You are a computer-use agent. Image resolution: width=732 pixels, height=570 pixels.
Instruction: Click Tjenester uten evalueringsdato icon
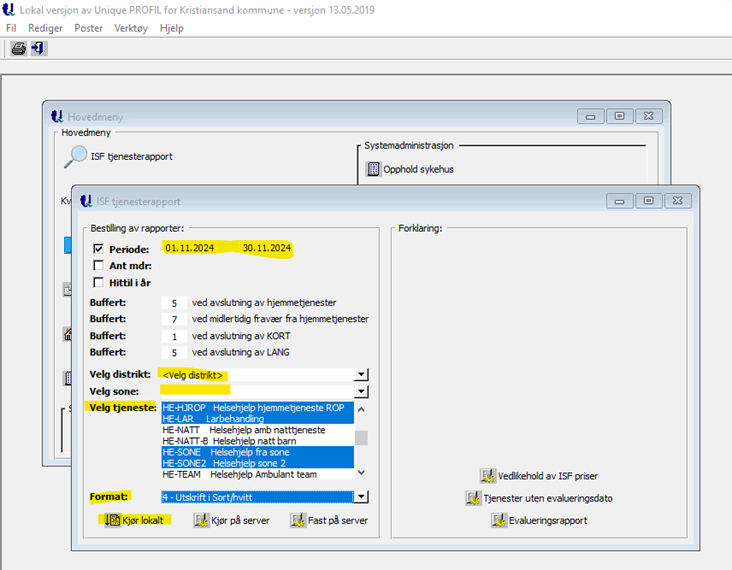[473, 498]
